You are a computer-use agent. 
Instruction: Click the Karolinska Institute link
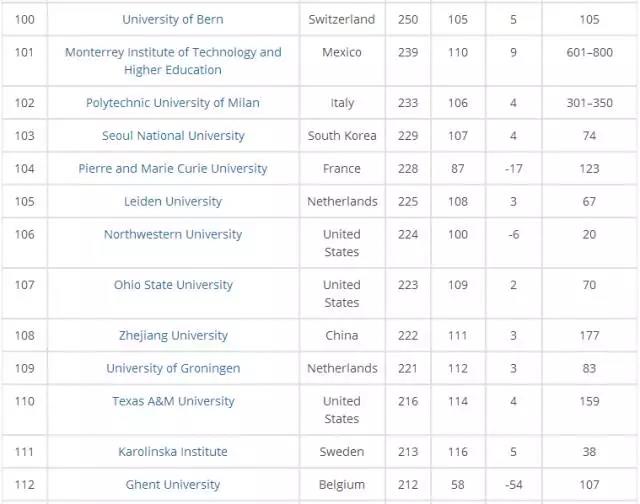(x=173, y=451)
